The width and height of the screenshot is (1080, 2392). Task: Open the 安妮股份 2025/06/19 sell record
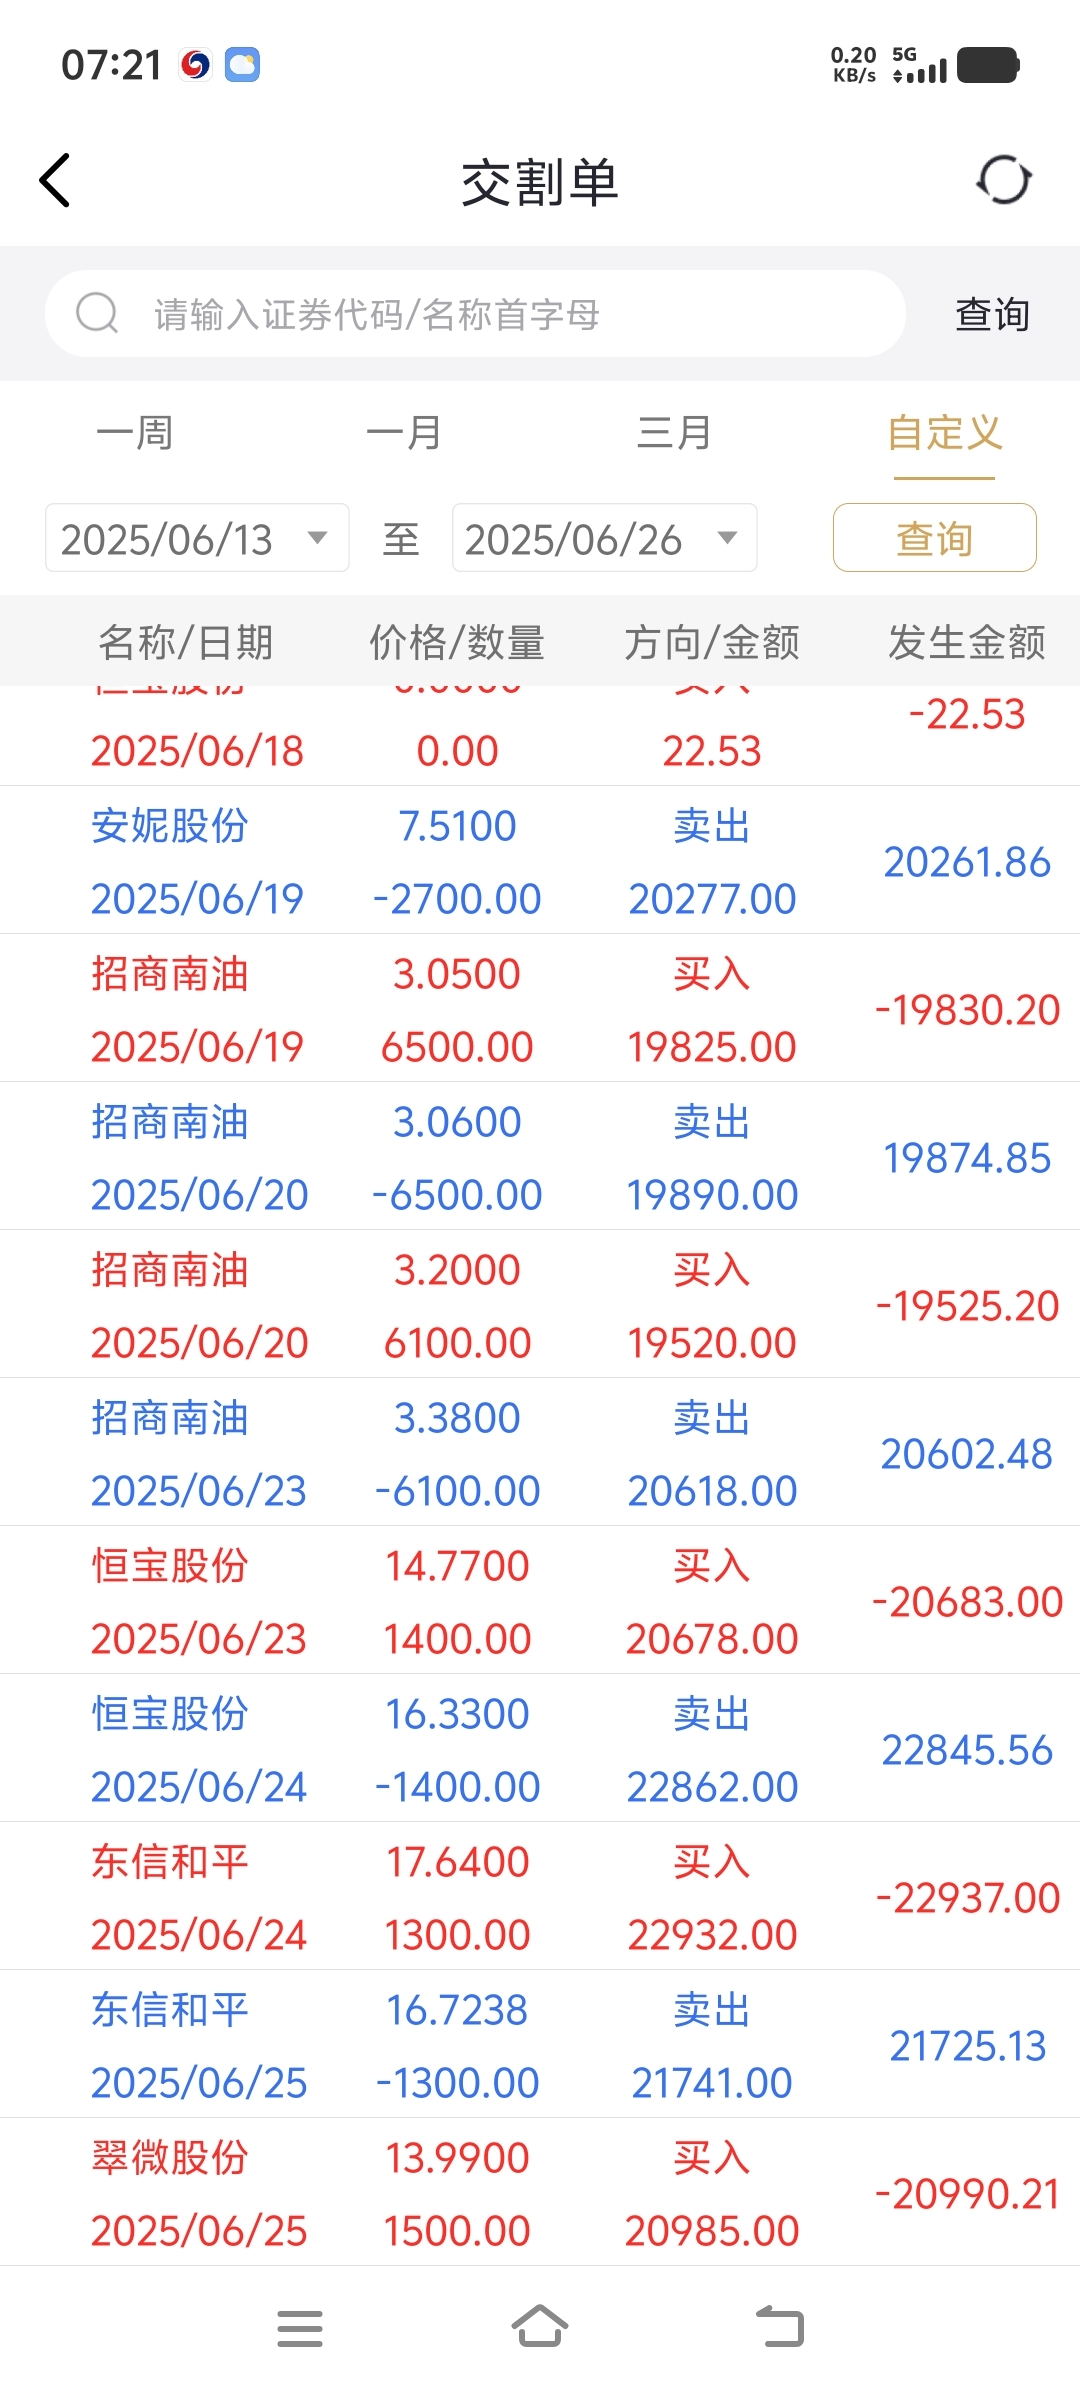click(x=540, y=861)
